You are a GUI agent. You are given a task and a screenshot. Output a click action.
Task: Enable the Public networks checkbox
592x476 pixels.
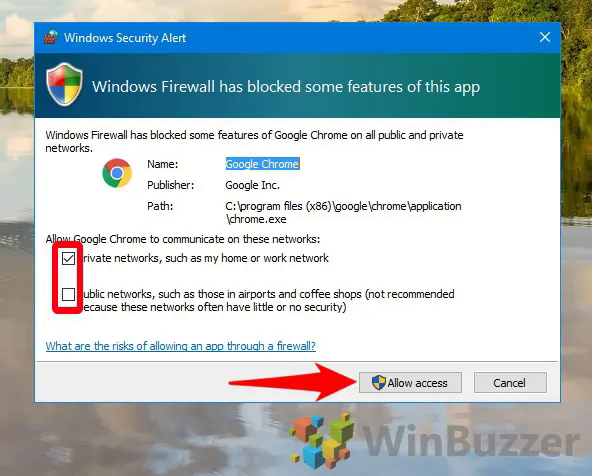68,294
